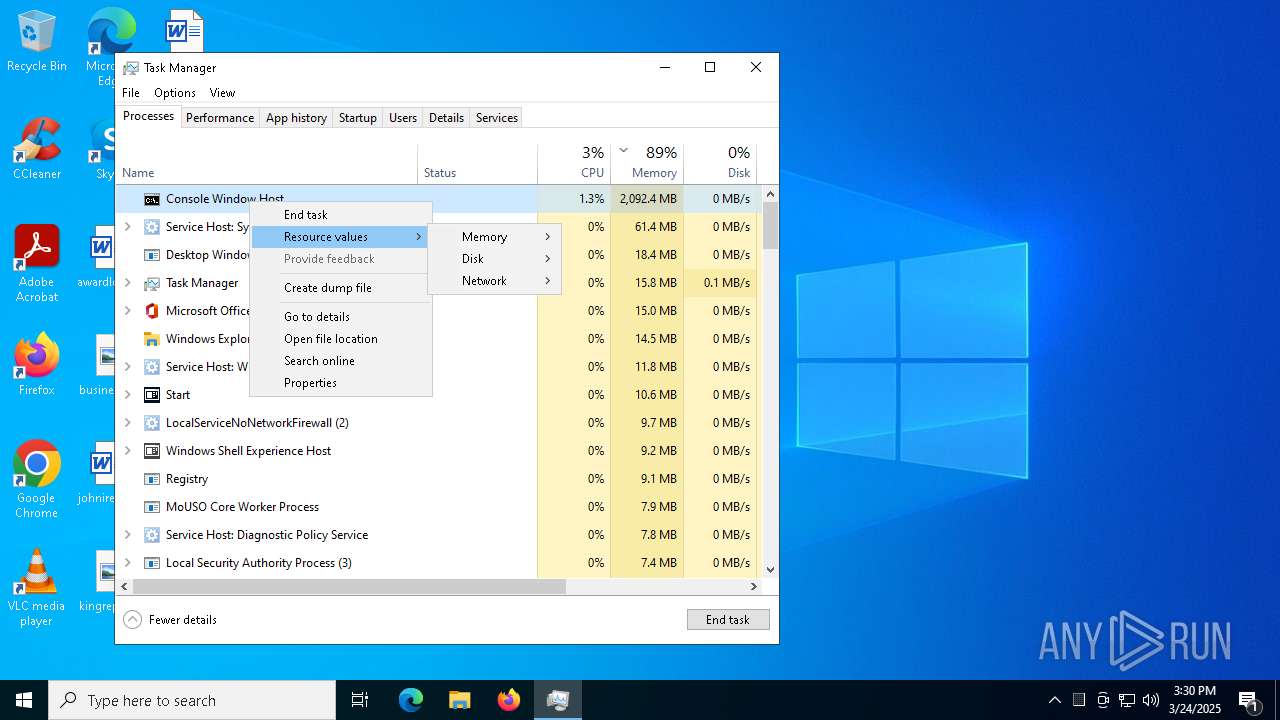Open the Network submenu in Resource values
Viewport: 1280px width, 720px height.
(495, 281)
